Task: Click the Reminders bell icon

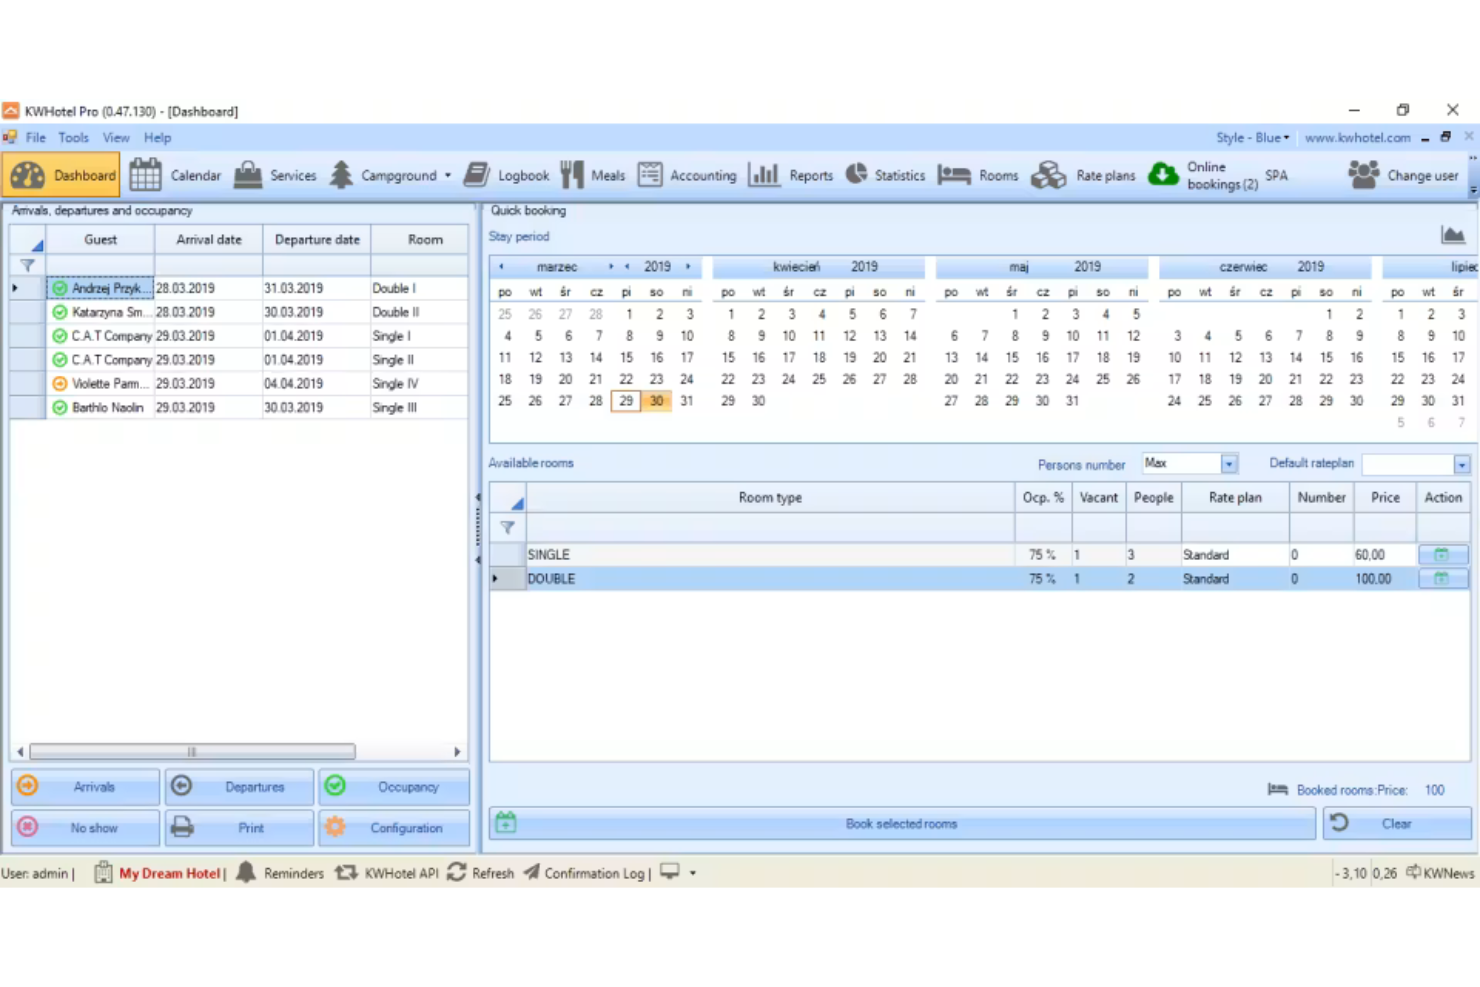Action: click(x=246, y=872)
